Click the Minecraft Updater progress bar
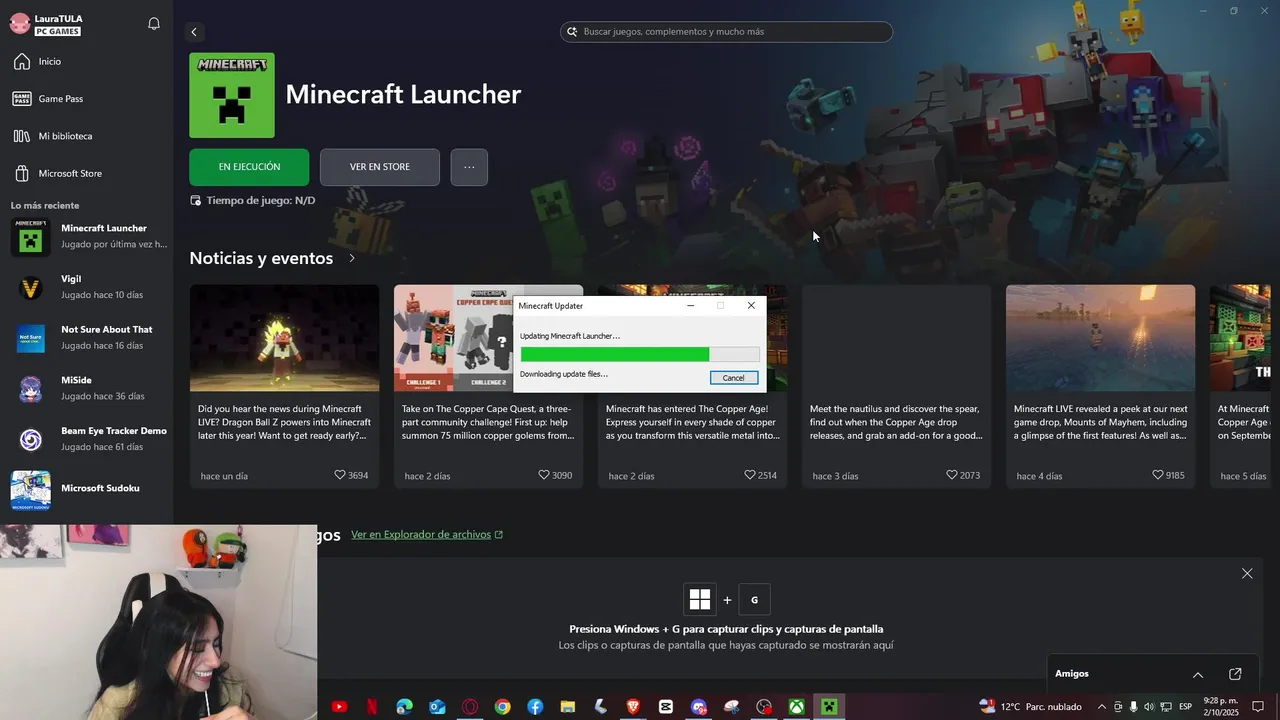This screenshot has height=720, width=1280. (x=640, y=354)
